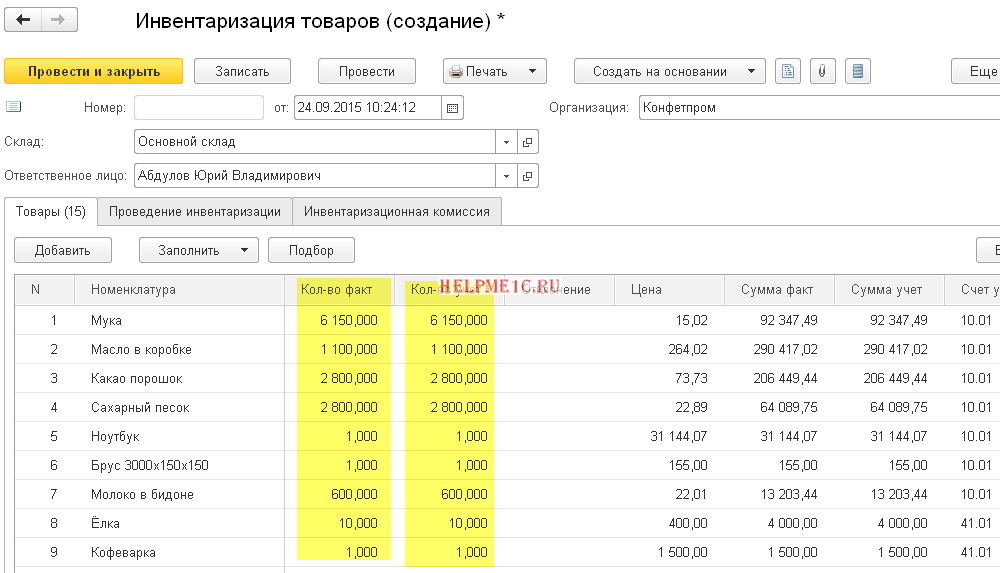1000x573 pixels.
Task: Click the Номер input field
Action: point(198,107)
